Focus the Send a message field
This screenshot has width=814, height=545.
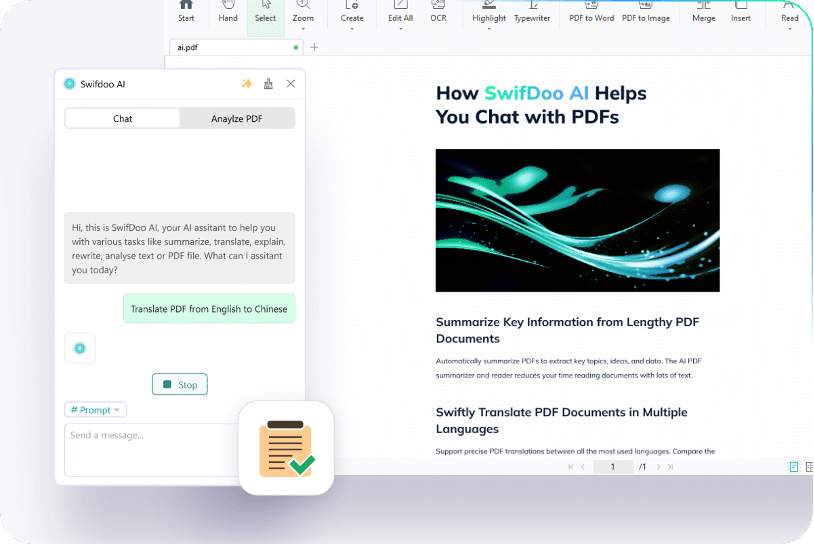152,449
